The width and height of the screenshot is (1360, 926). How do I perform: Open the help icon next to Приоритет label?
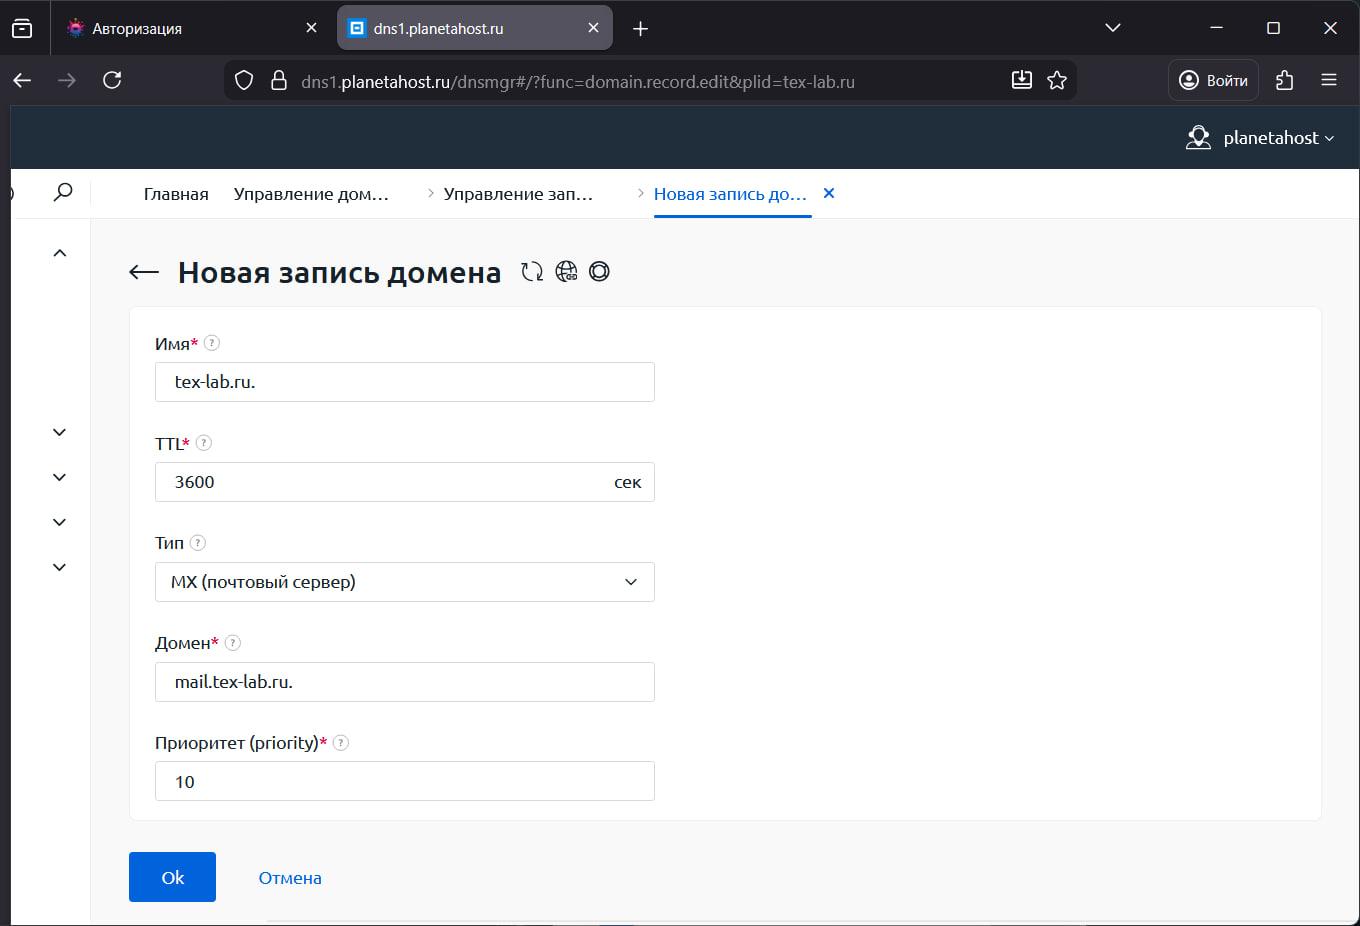point(340,743)
